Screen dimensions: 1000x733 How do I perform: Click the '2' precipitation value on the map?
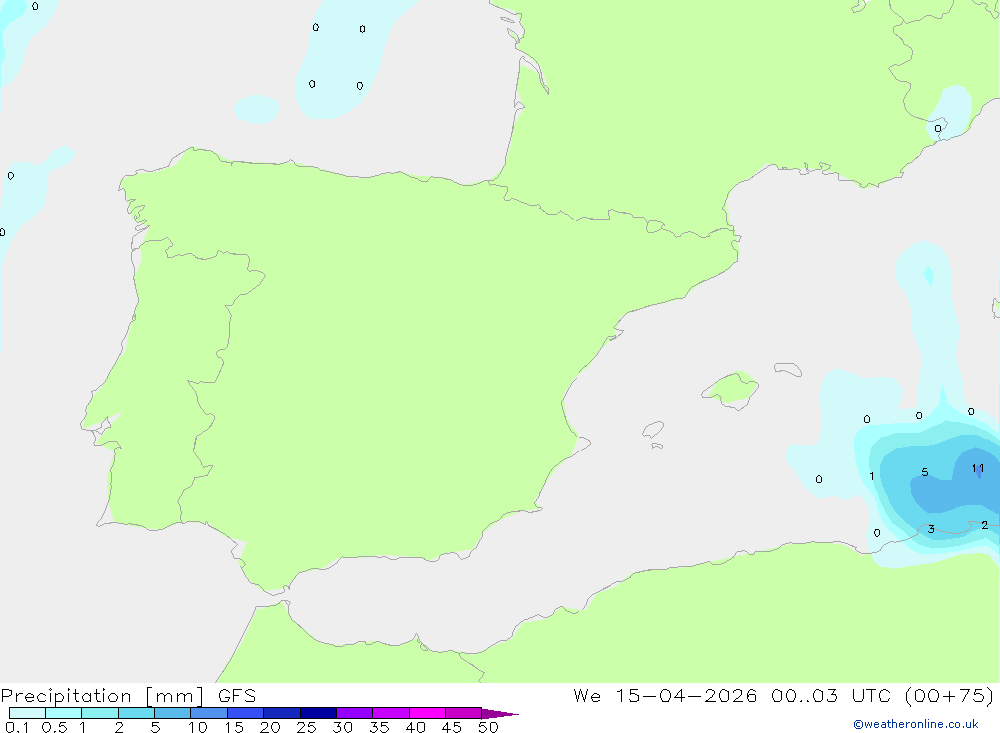[x=985, y=525]
